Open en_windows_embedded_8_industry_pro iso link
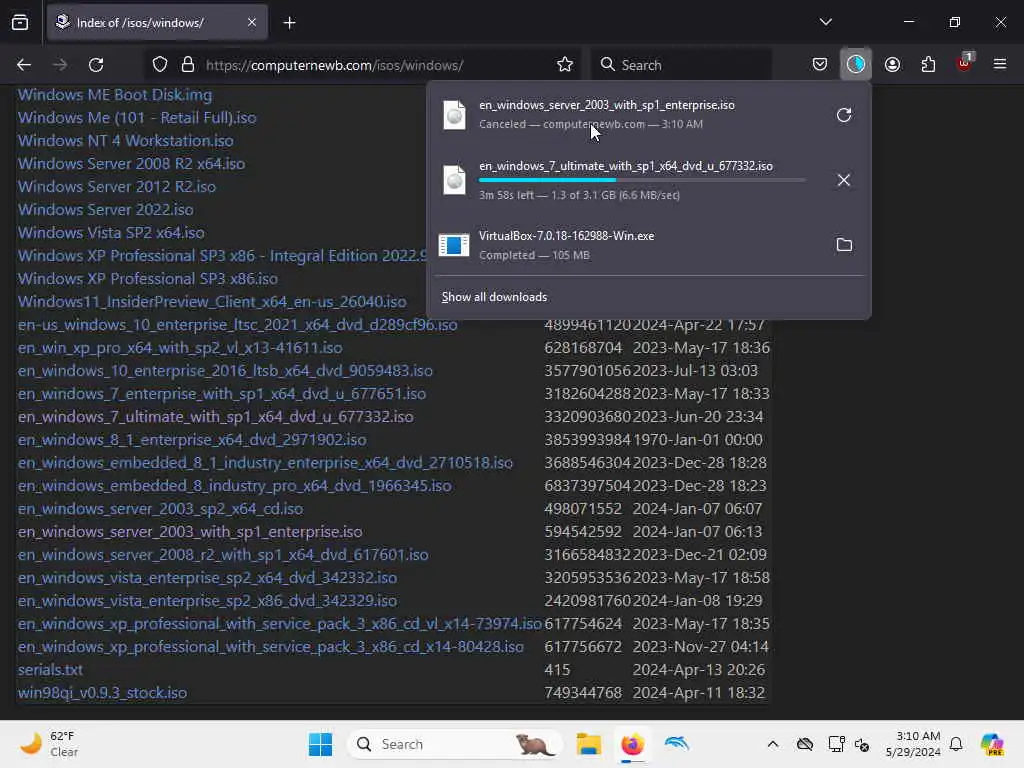The image size is (1024, 768). 234,486
